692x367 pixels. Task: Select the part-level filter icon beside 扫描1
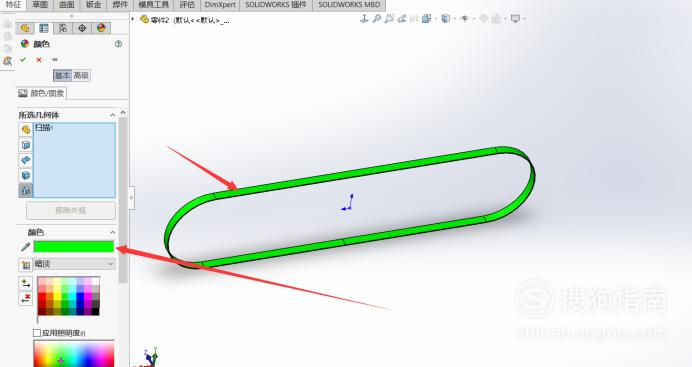click(x=26, y=130)
